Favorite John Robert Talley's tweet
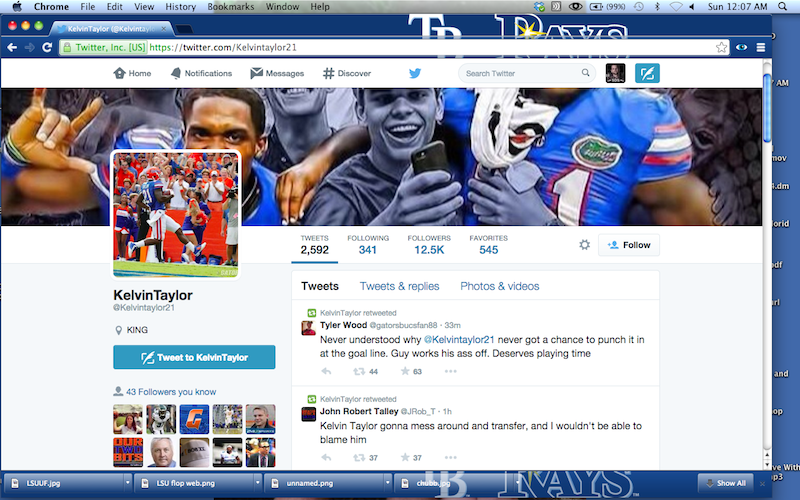This screenshot has width=800, height=500. click(405, 457)
